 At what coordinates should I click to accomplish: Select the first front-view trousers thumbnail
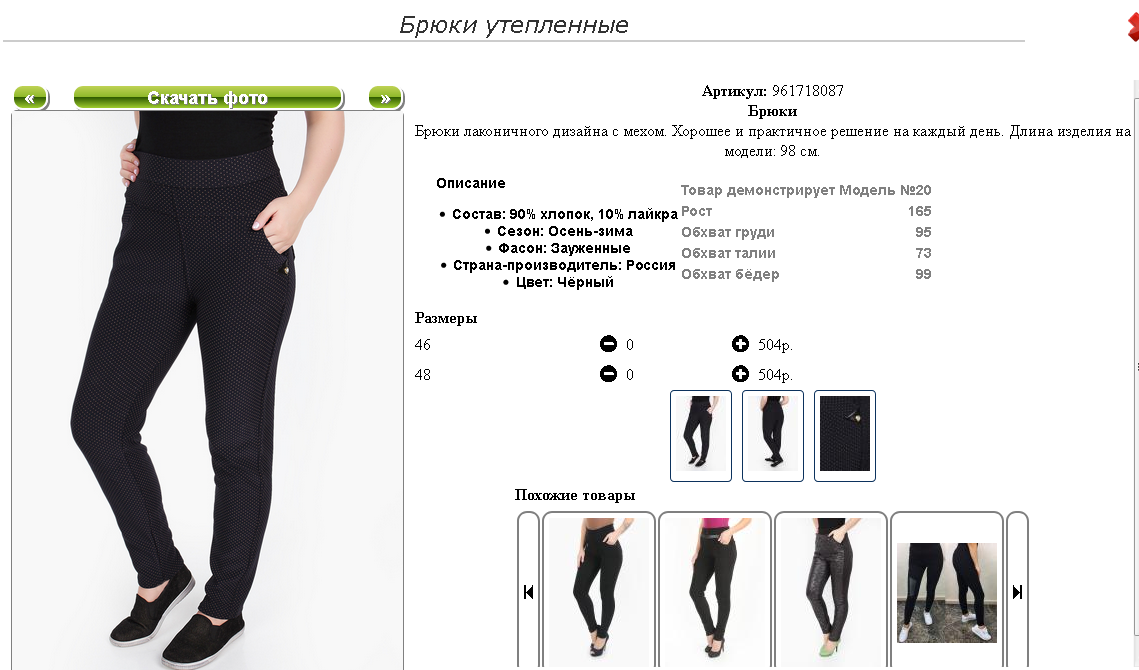point(700,435)
